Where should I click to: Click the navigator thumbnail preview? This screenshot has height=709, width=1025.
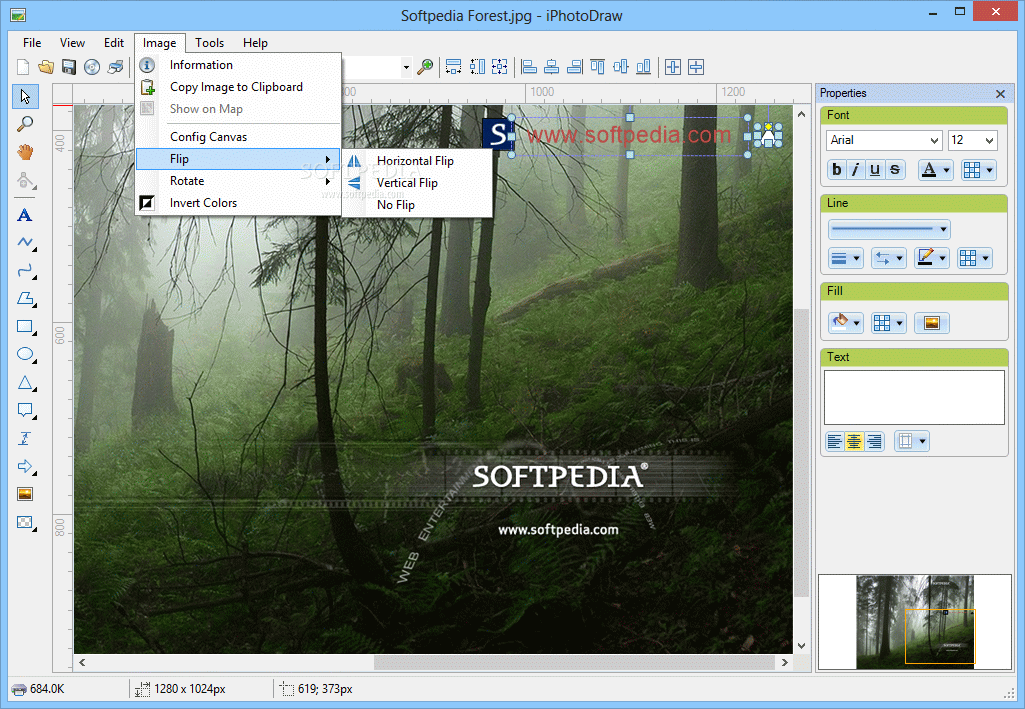915,622
